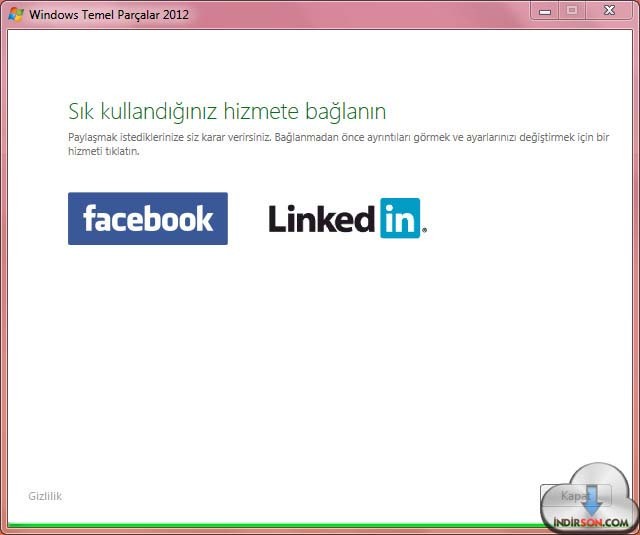The image size is (640, 535).
Task: Maximize the Windows Temel Parçalar window
Action: pyautogui.click(x=572, y=11)
